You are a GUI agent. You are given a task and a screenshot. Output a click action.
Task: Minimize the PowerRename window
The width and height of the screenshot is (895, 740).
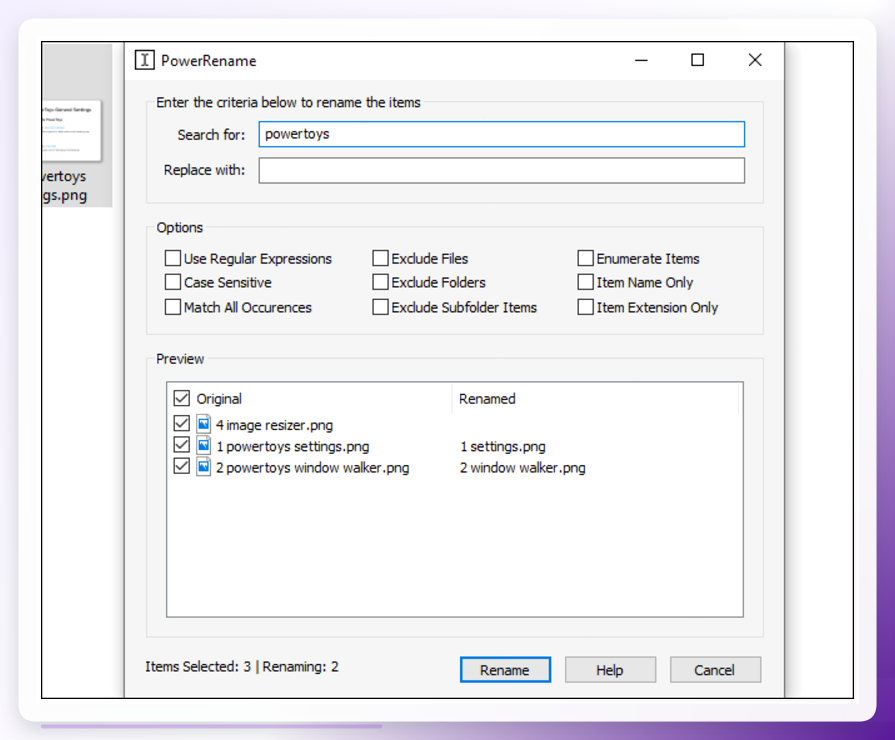coord(642,60)
